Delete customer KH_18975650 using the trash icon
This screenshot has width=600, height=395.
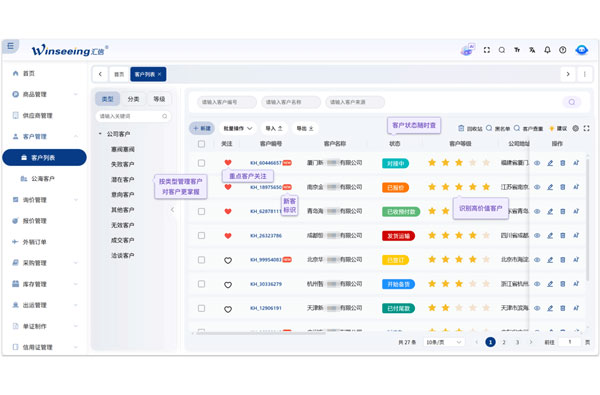coord(562,187)
